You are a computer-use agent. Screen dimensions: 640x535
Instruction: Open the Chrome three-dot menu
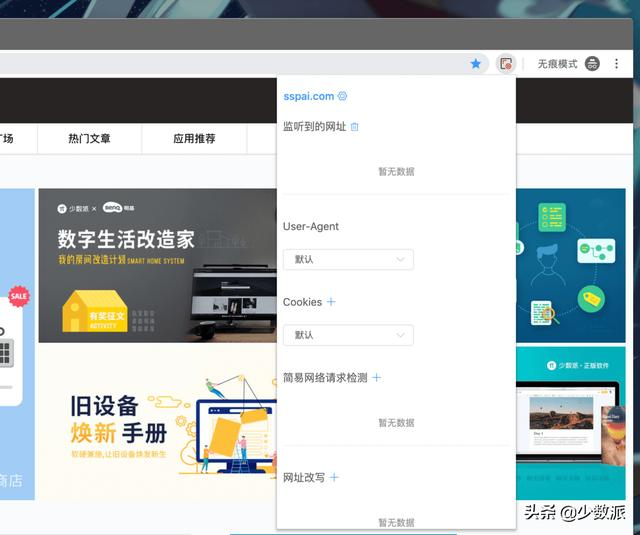(616, 64)
